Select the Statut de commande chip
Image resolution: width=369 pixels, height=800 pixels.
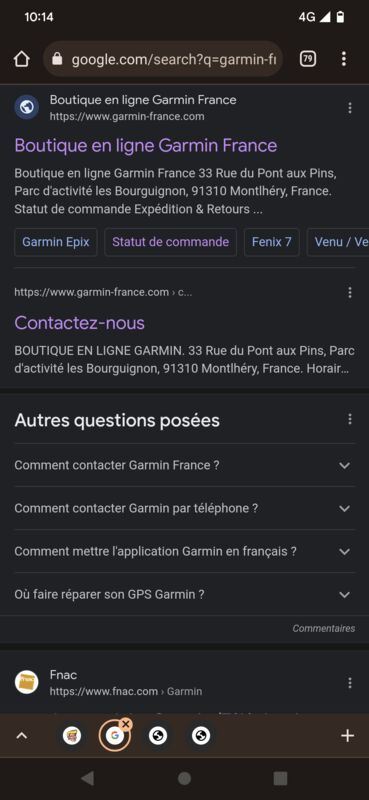170,242
